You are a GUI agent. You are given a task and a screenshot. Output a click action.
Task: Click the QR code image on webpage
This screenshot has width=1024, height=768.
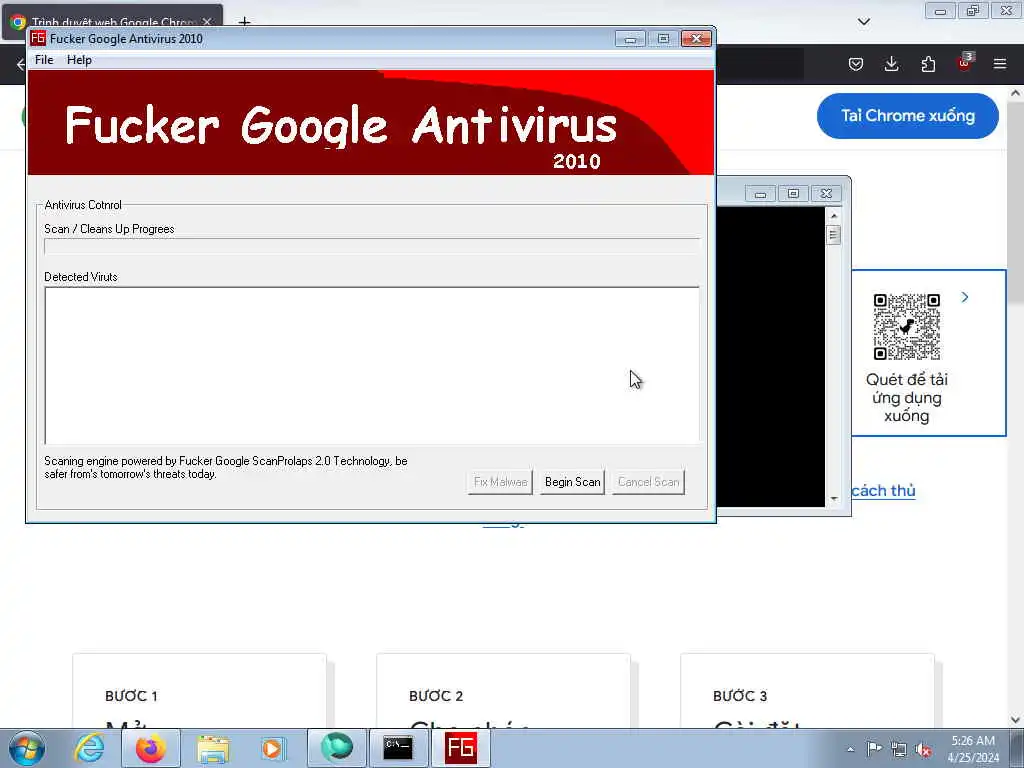[906, 327]
